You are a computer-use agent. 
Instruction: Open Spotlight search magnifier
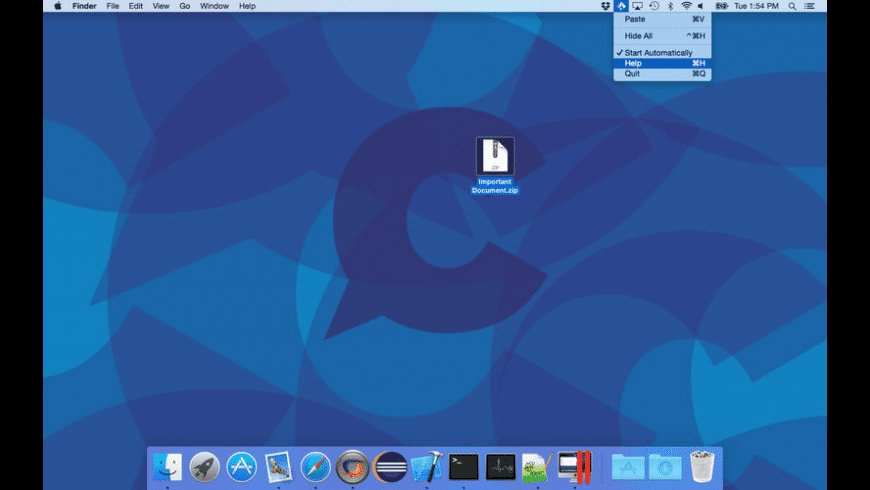coord(792,6)
